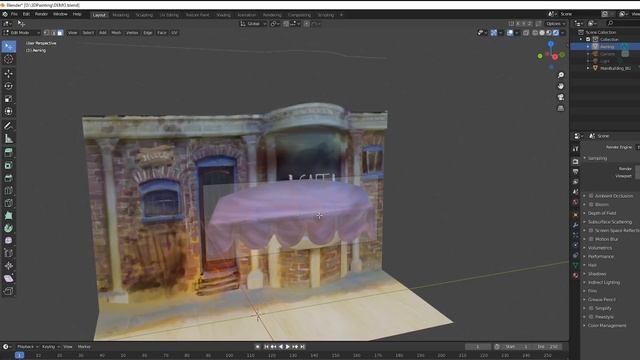
Task: Open the Edit Mode dropdown
Action: (x=22, y=33)
